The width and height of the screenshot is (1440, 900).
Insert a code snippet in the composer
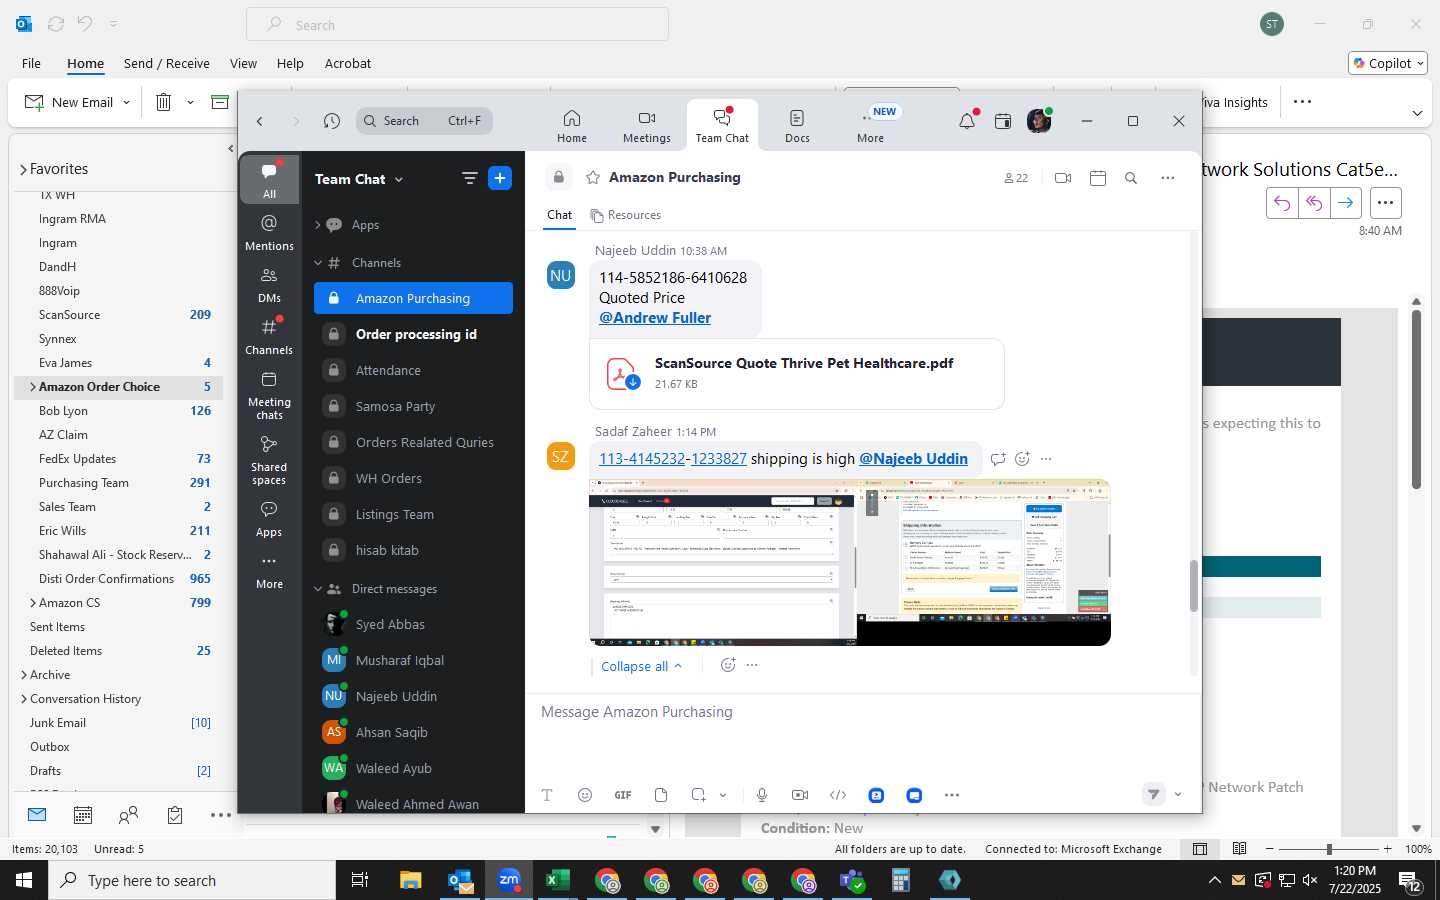click(x=838, y=795)
